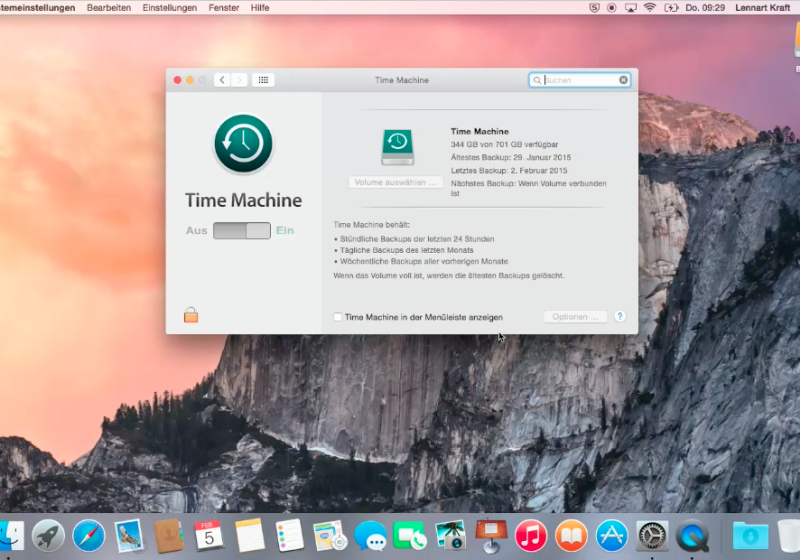Image resolution: width=800 pixels, height=560 pixels.
Task: Click into the Suchen search field
Action: 580,80
